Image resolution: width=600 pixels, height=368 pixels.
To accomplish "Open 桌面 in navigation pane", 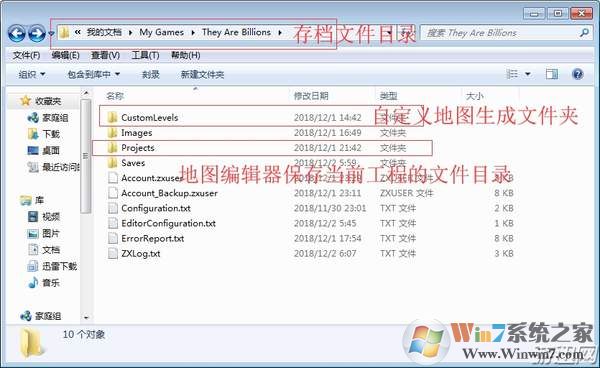I will pos(51,151).
